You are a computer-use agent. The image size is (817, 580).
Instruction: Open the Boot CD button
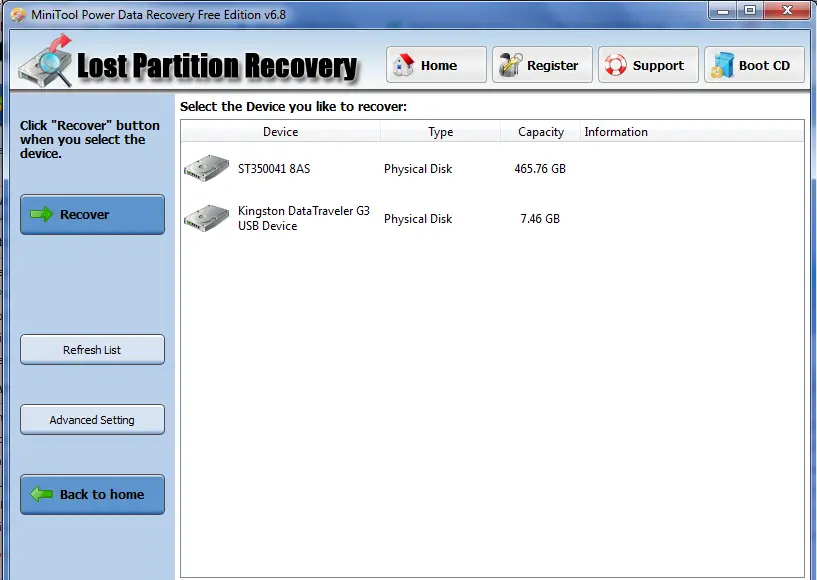(754, 65)
